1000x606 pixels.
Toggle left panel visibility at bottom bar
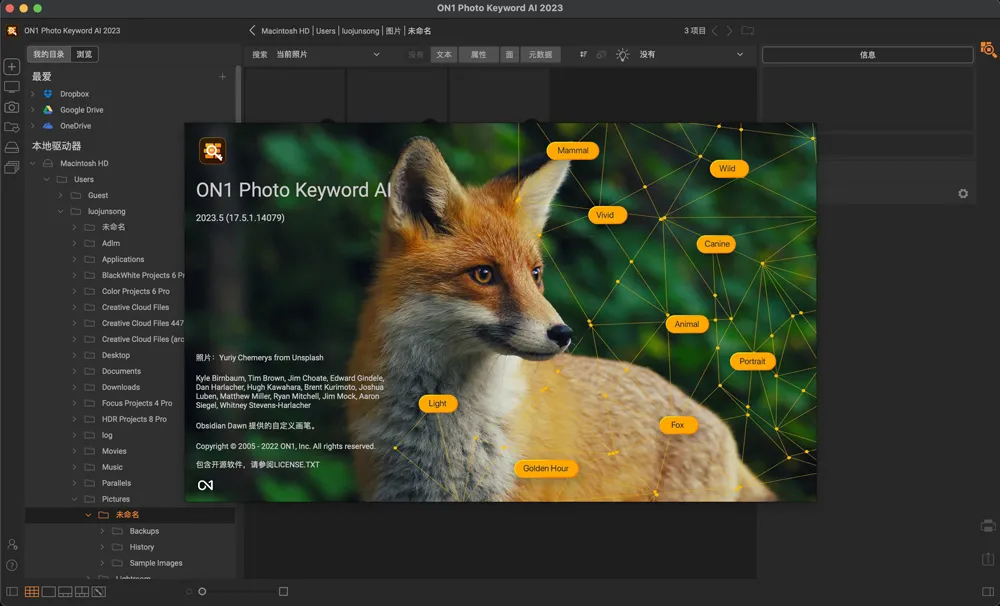[12, 592]
